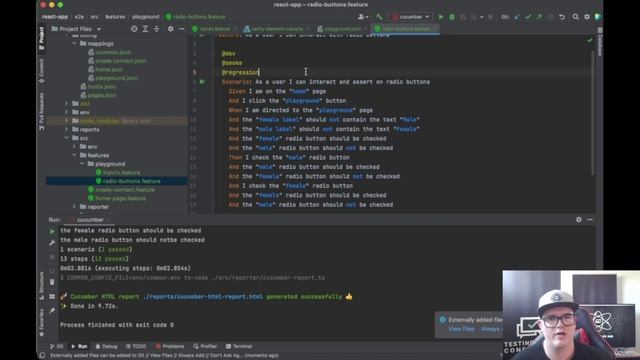640x360 pixels.
Task: Click the playground breadcrumb
Action: coord(146,17)
